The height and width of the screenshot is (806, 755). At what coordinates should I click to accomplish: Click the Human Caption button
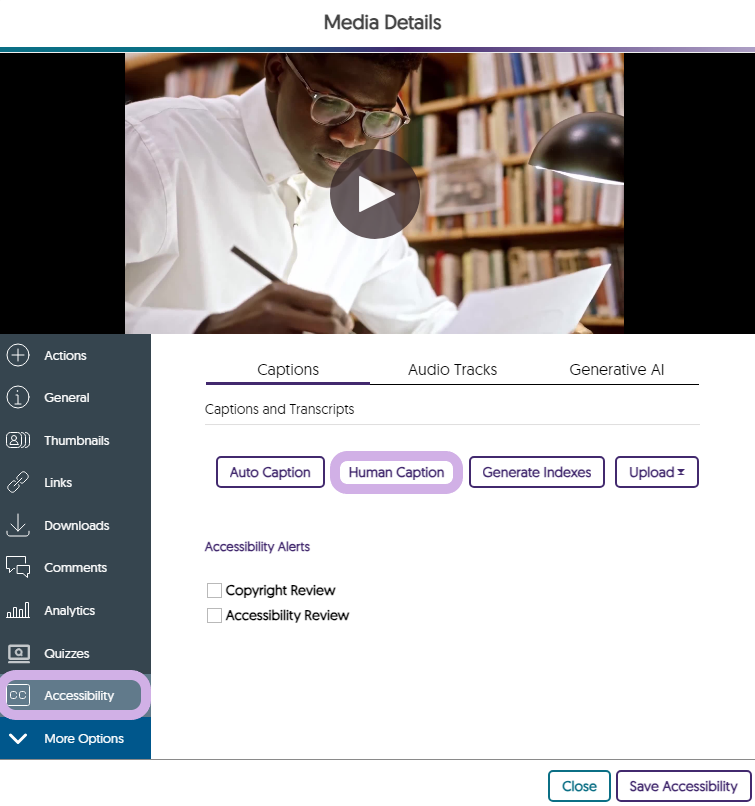[396, 472]
